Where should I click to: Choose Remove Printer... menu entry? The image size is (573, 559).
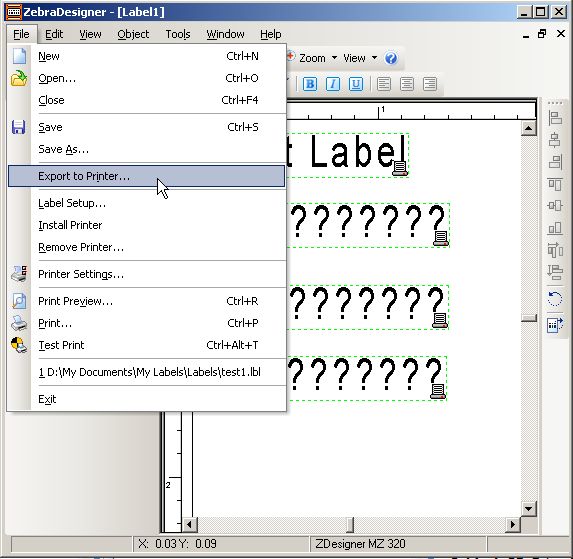pos(146,247)
